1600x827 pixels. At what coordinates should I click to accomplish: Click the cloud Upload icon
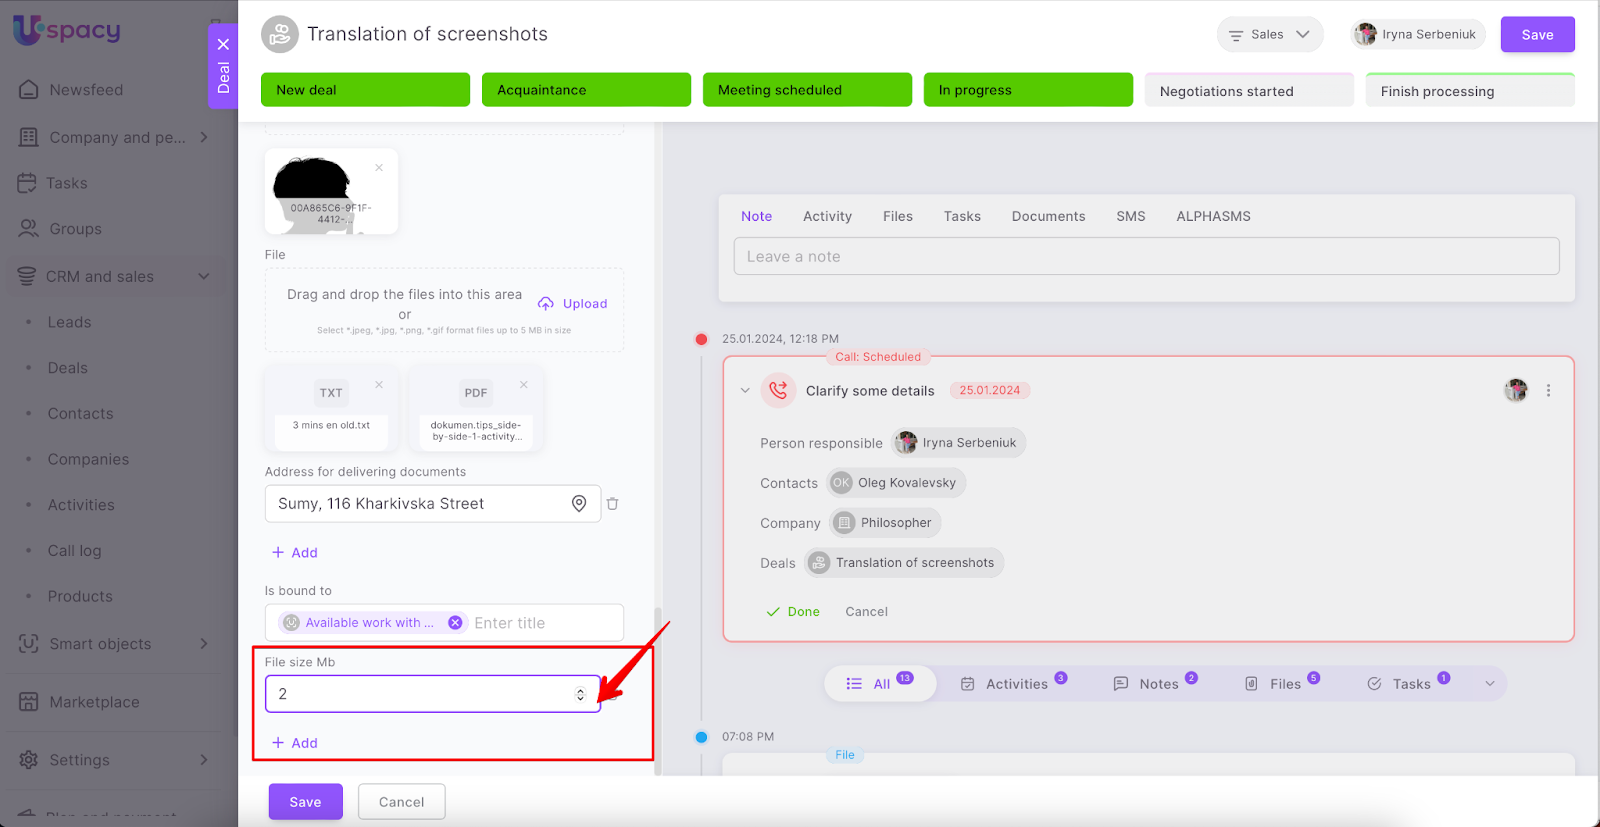pos(546,304)
